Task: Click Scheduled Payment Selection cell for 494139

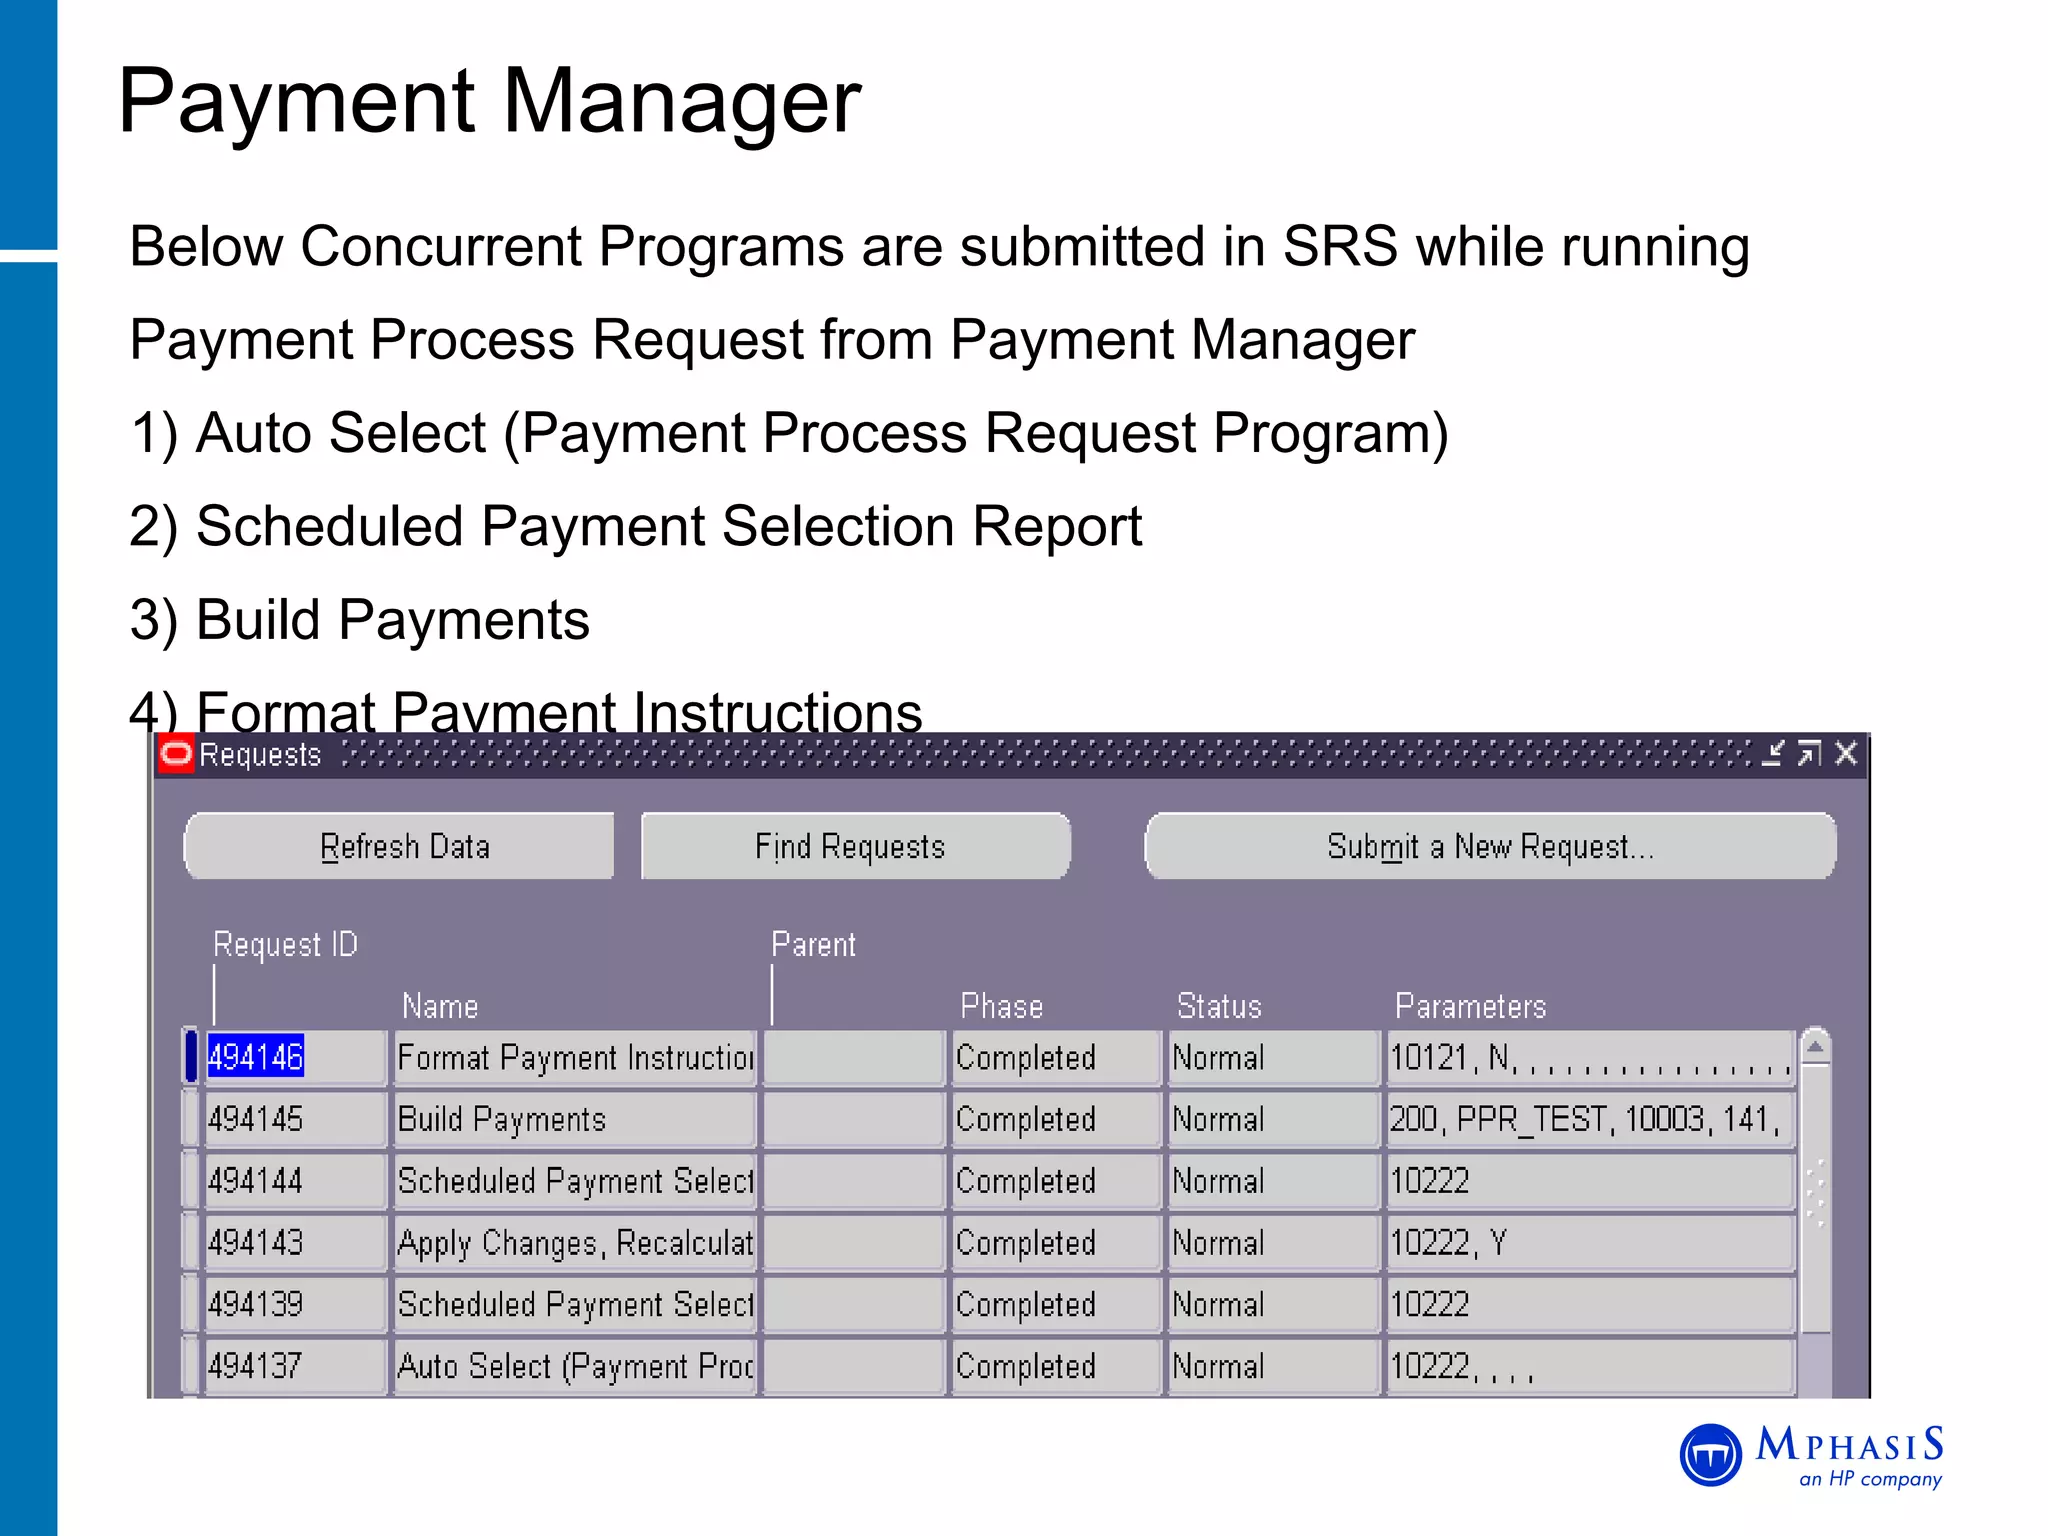Action: [575, 1304]
